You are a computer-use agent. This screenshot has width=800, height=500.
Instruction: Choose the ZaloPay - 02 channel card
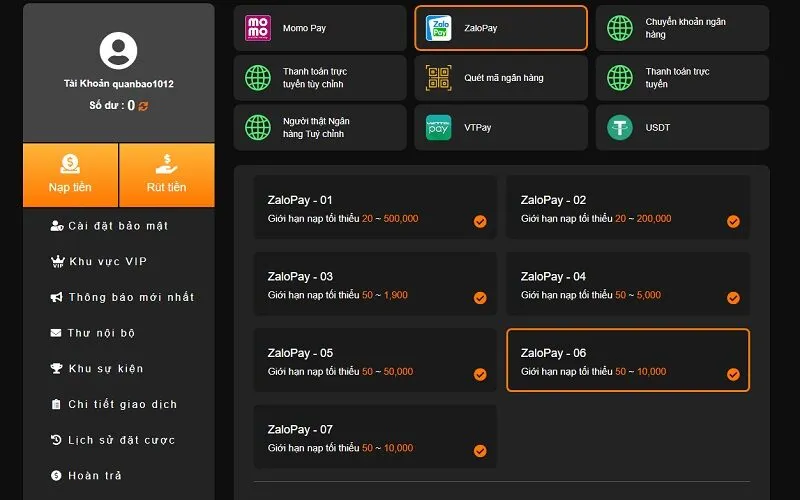point(627,208)
